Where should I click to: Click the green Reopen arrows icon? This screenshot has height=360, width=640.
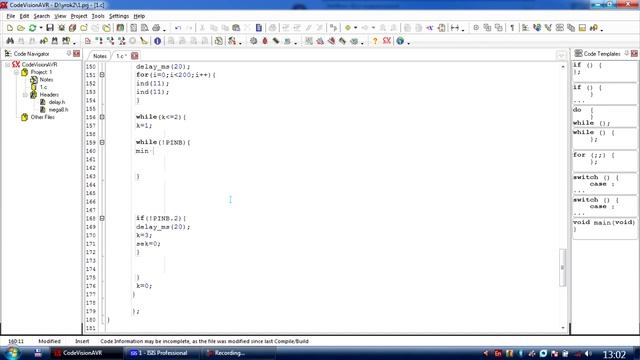coord(32,28)
